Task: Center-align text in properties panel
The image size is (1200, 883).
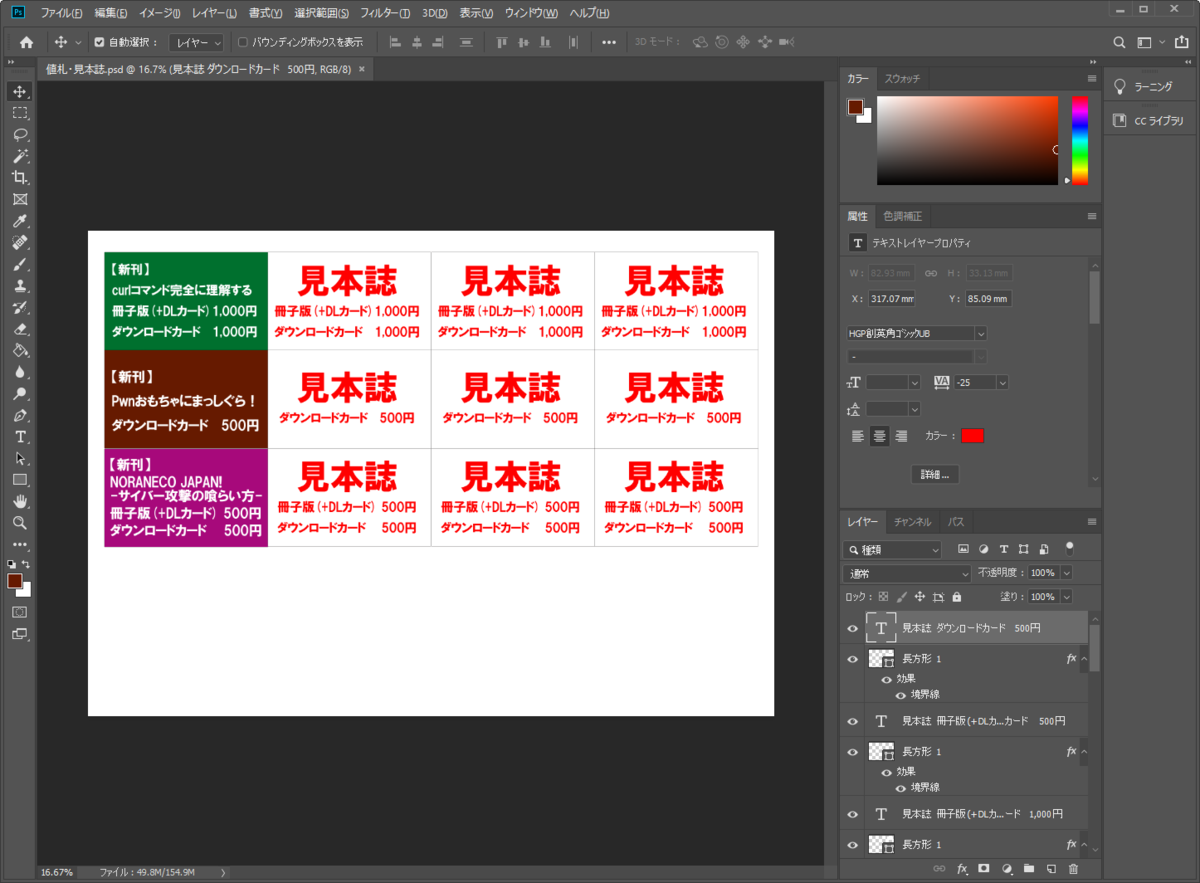Action: [879, 436]
